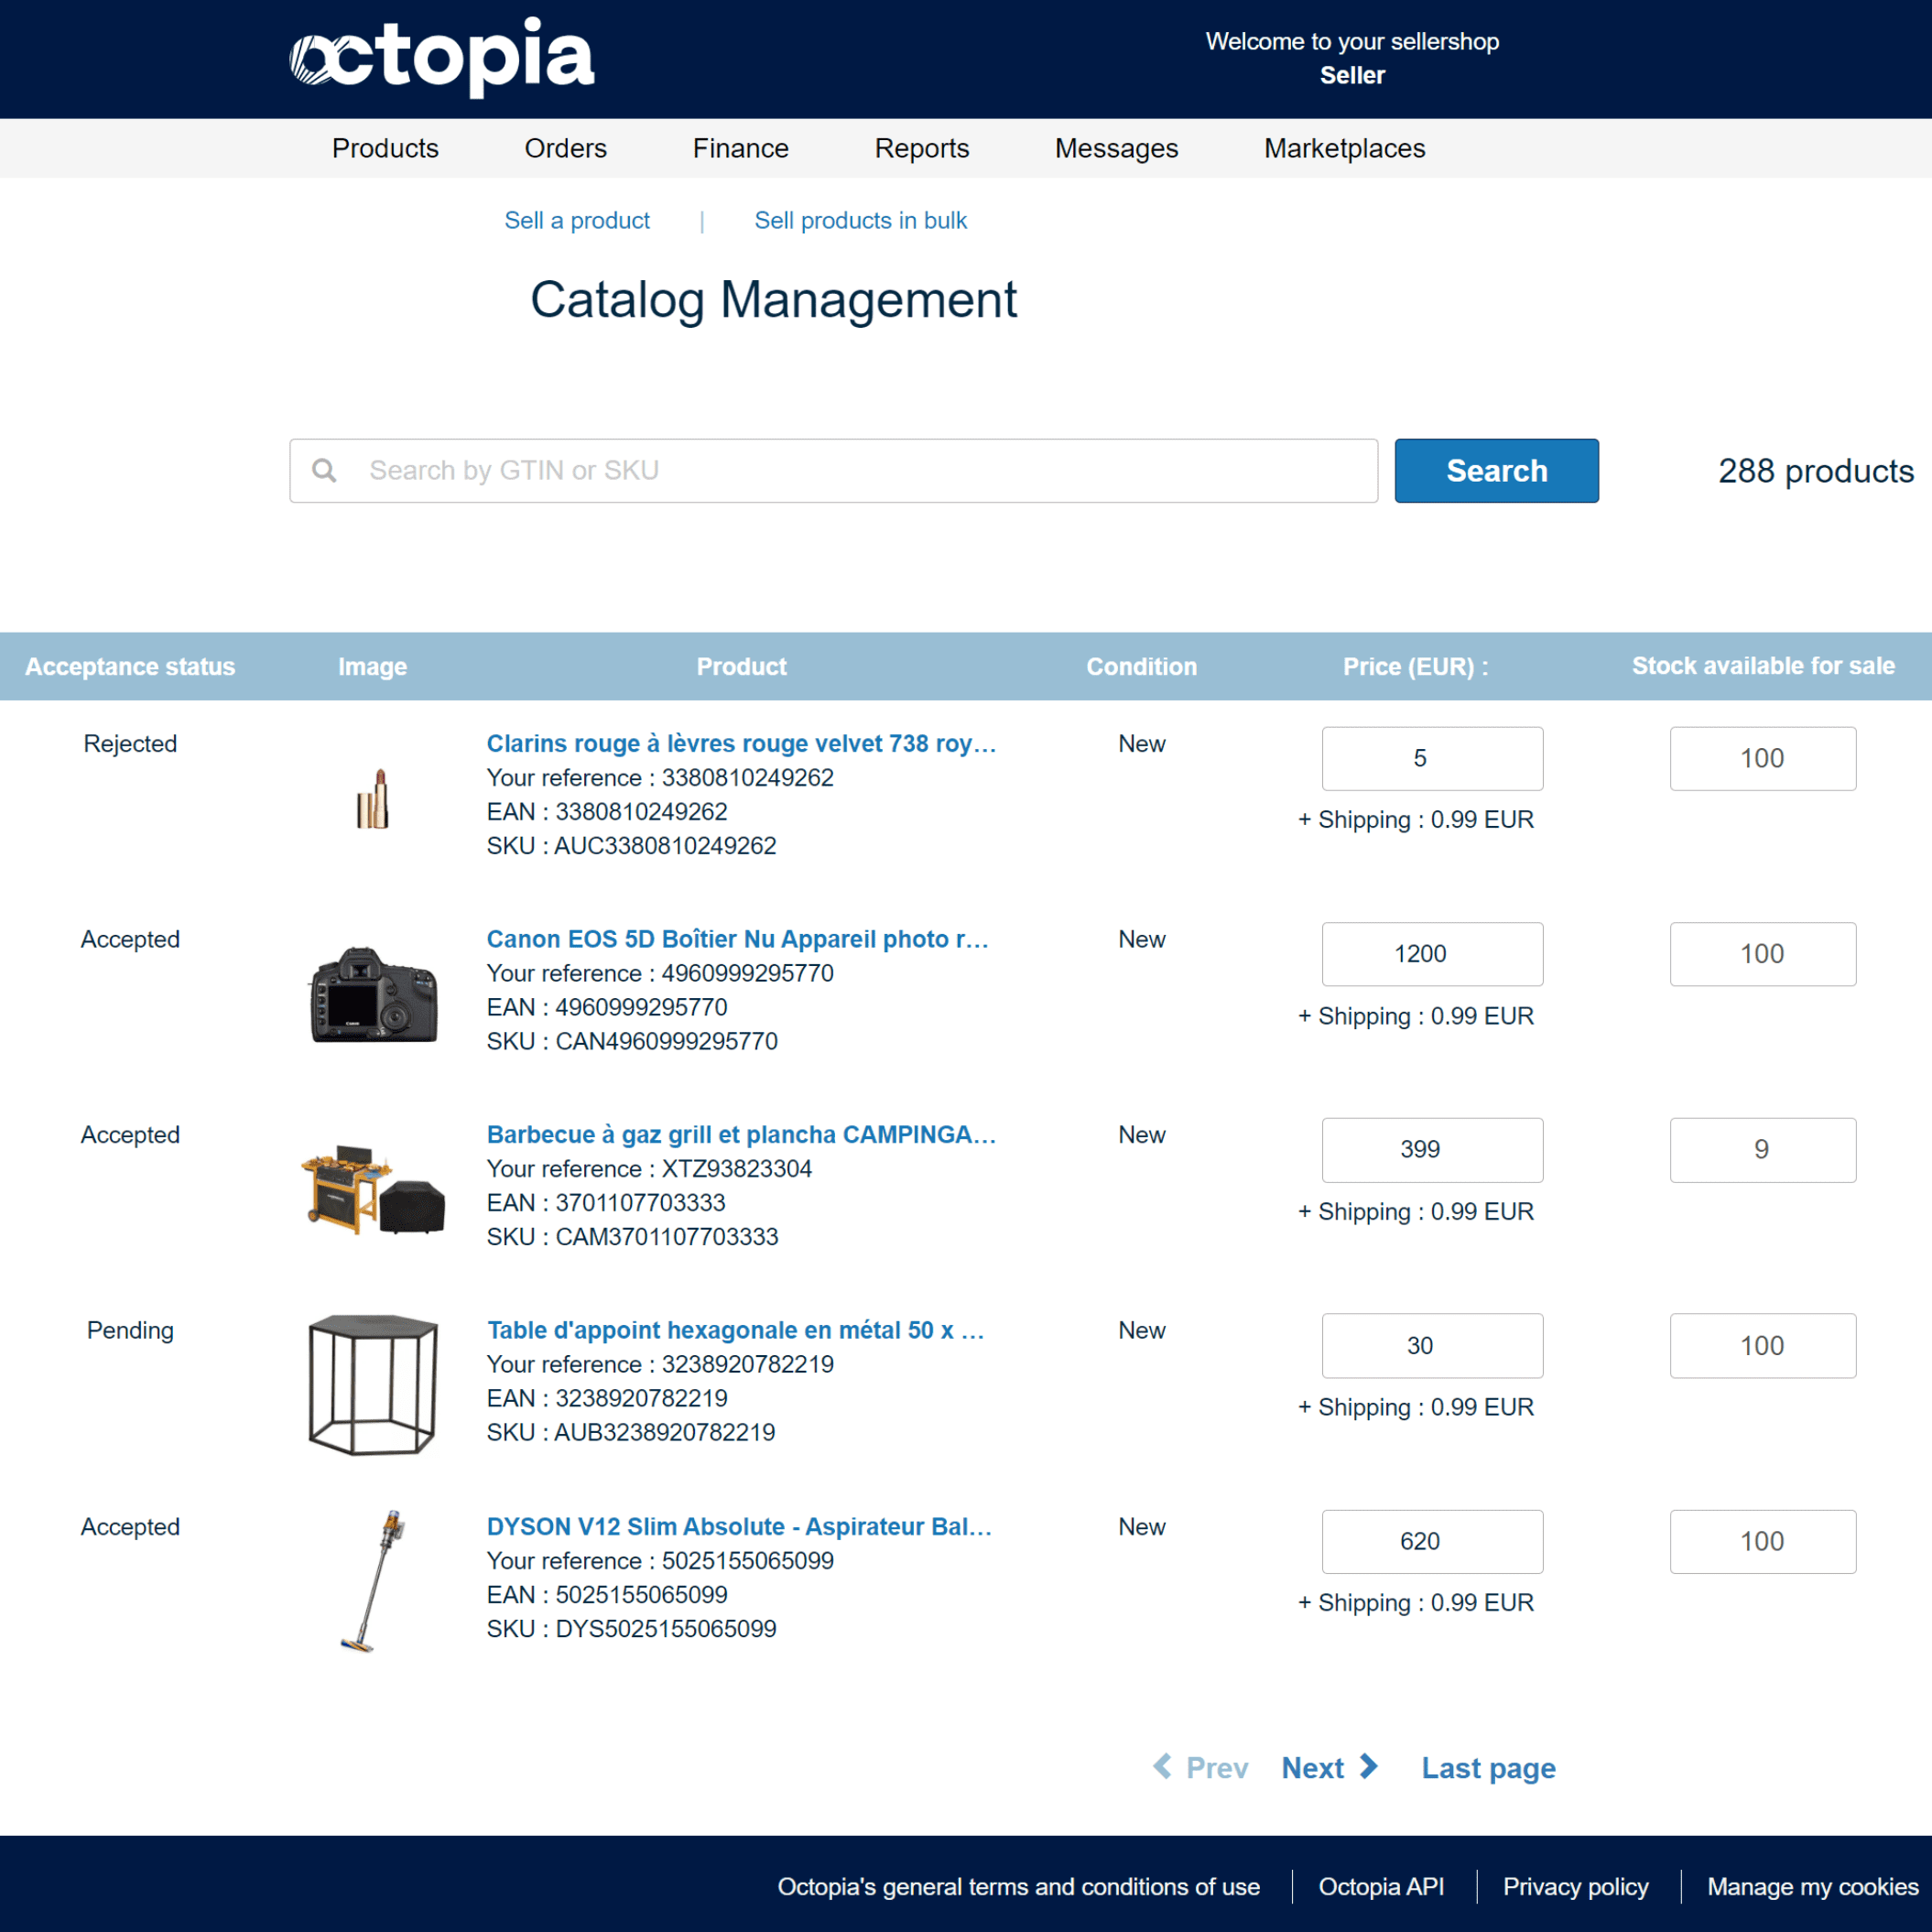1932x1932 pixels.
Task: Select Your reference : XTZ93823304 text
Action: 649,1168
